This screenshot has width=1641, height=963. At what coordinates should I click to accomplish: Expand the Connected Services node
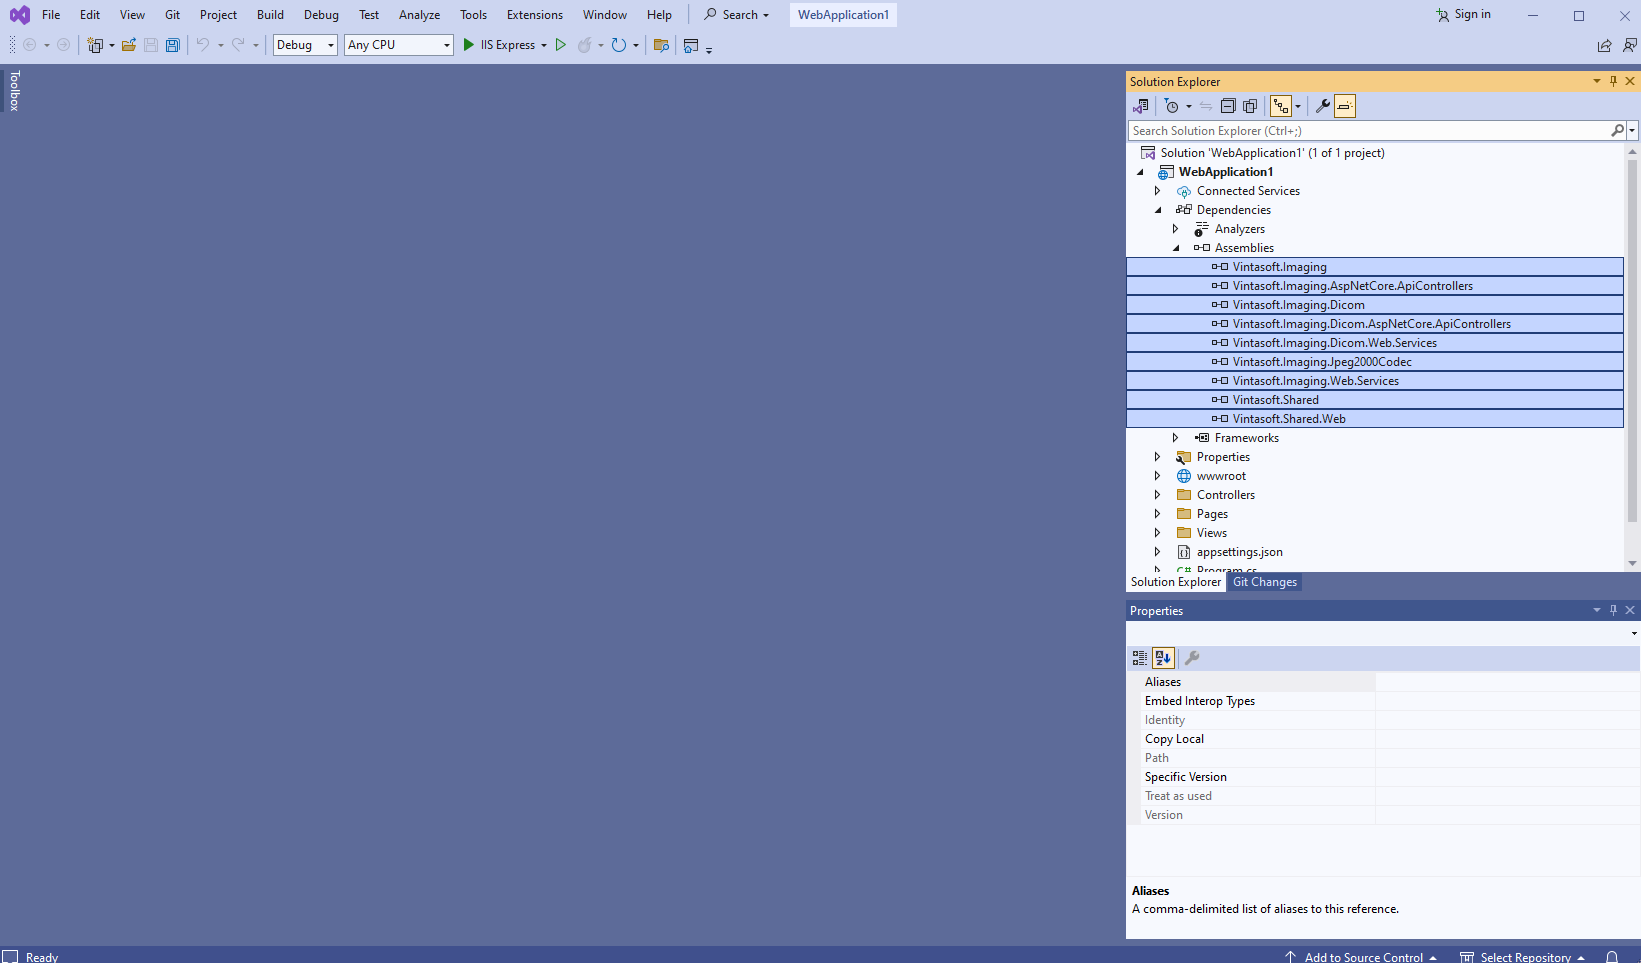point(1158,191)
